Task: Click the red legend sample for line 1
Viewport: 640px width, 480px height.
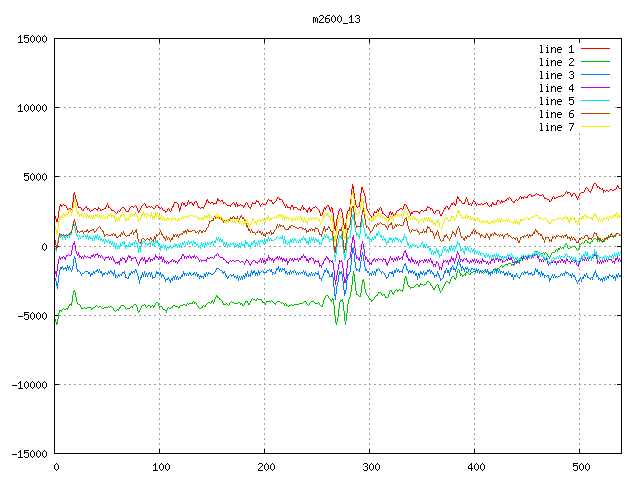Action: [x=595, y=49]
